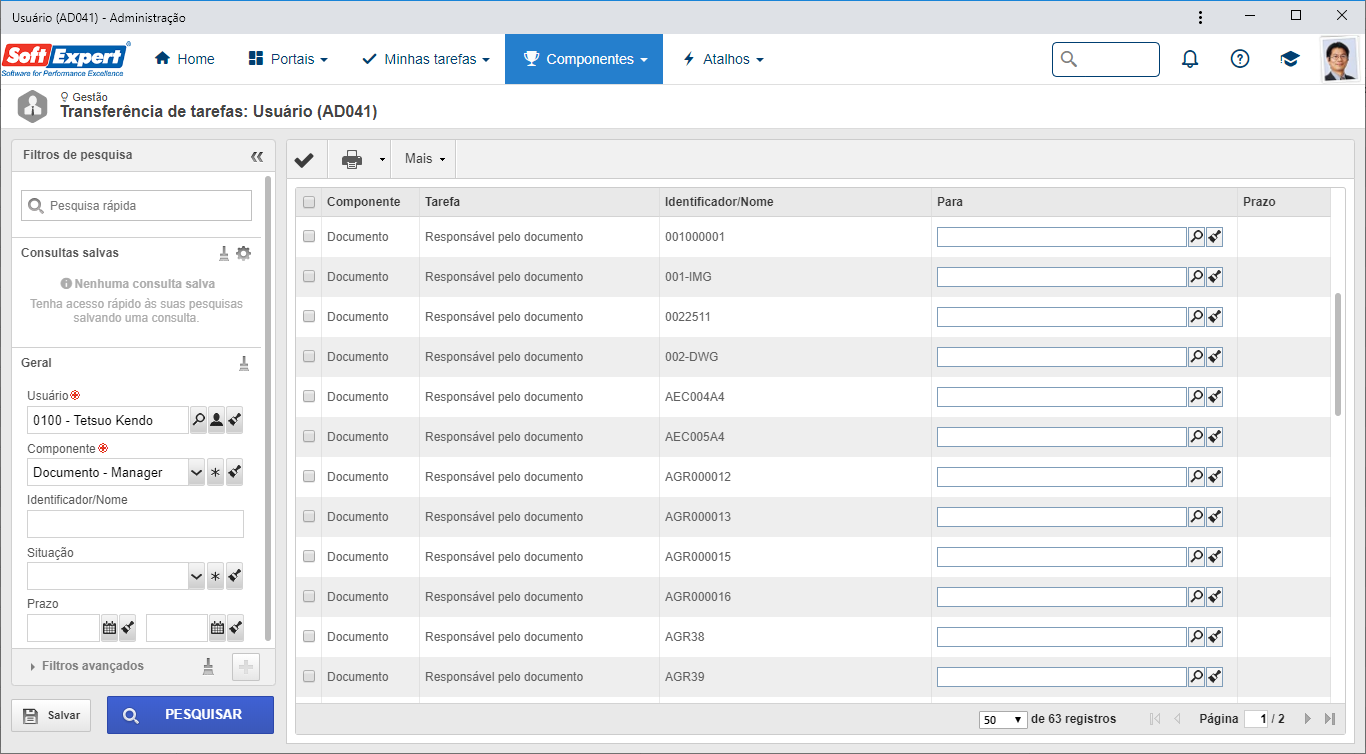
Task: Click the results table vertical scrollbar
Action: [1338, 354]
